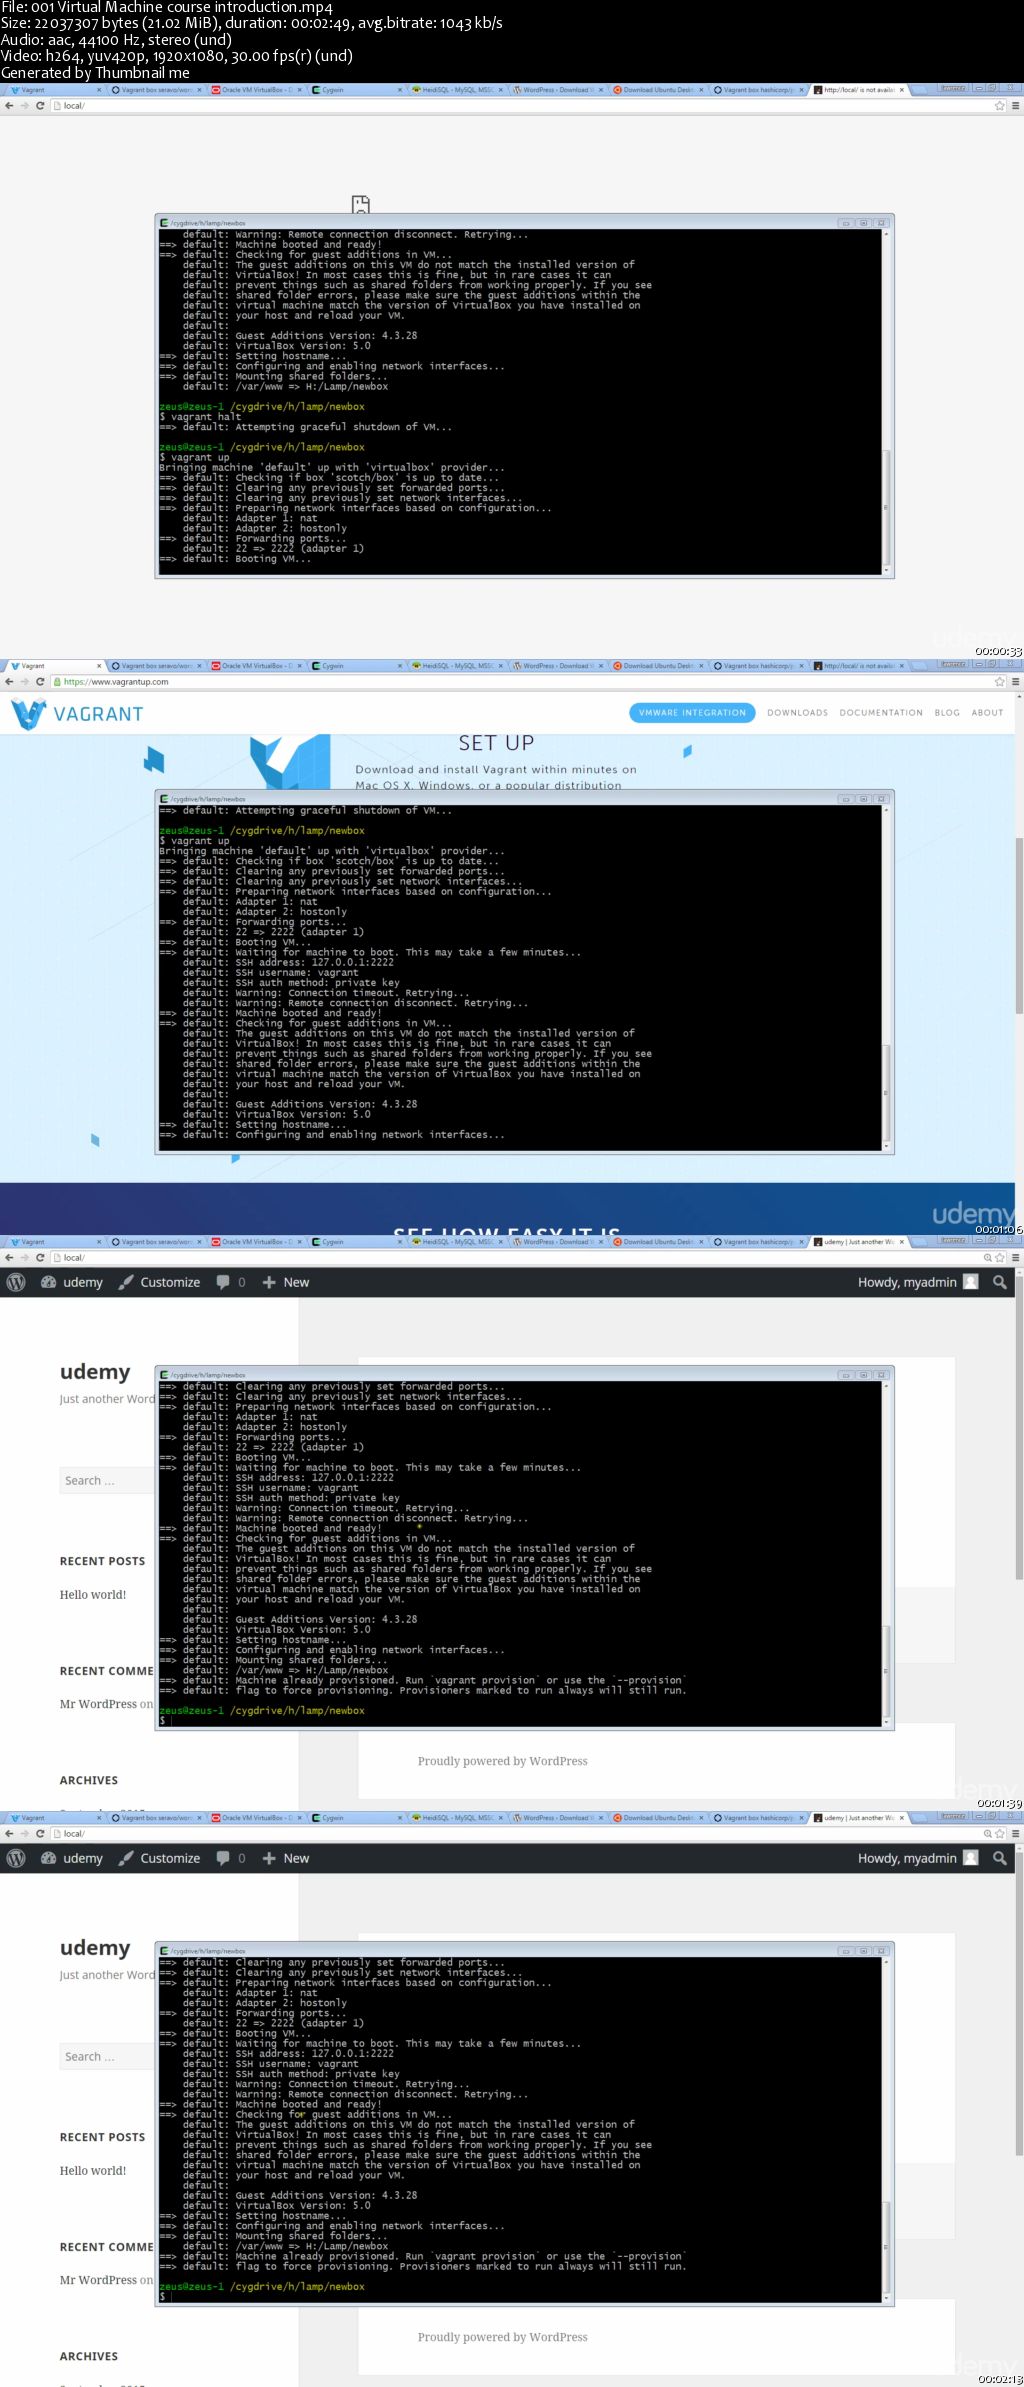Click the reload icon in the 00:00:33 frame
Screen dimensions: 1024x2387
40,106
